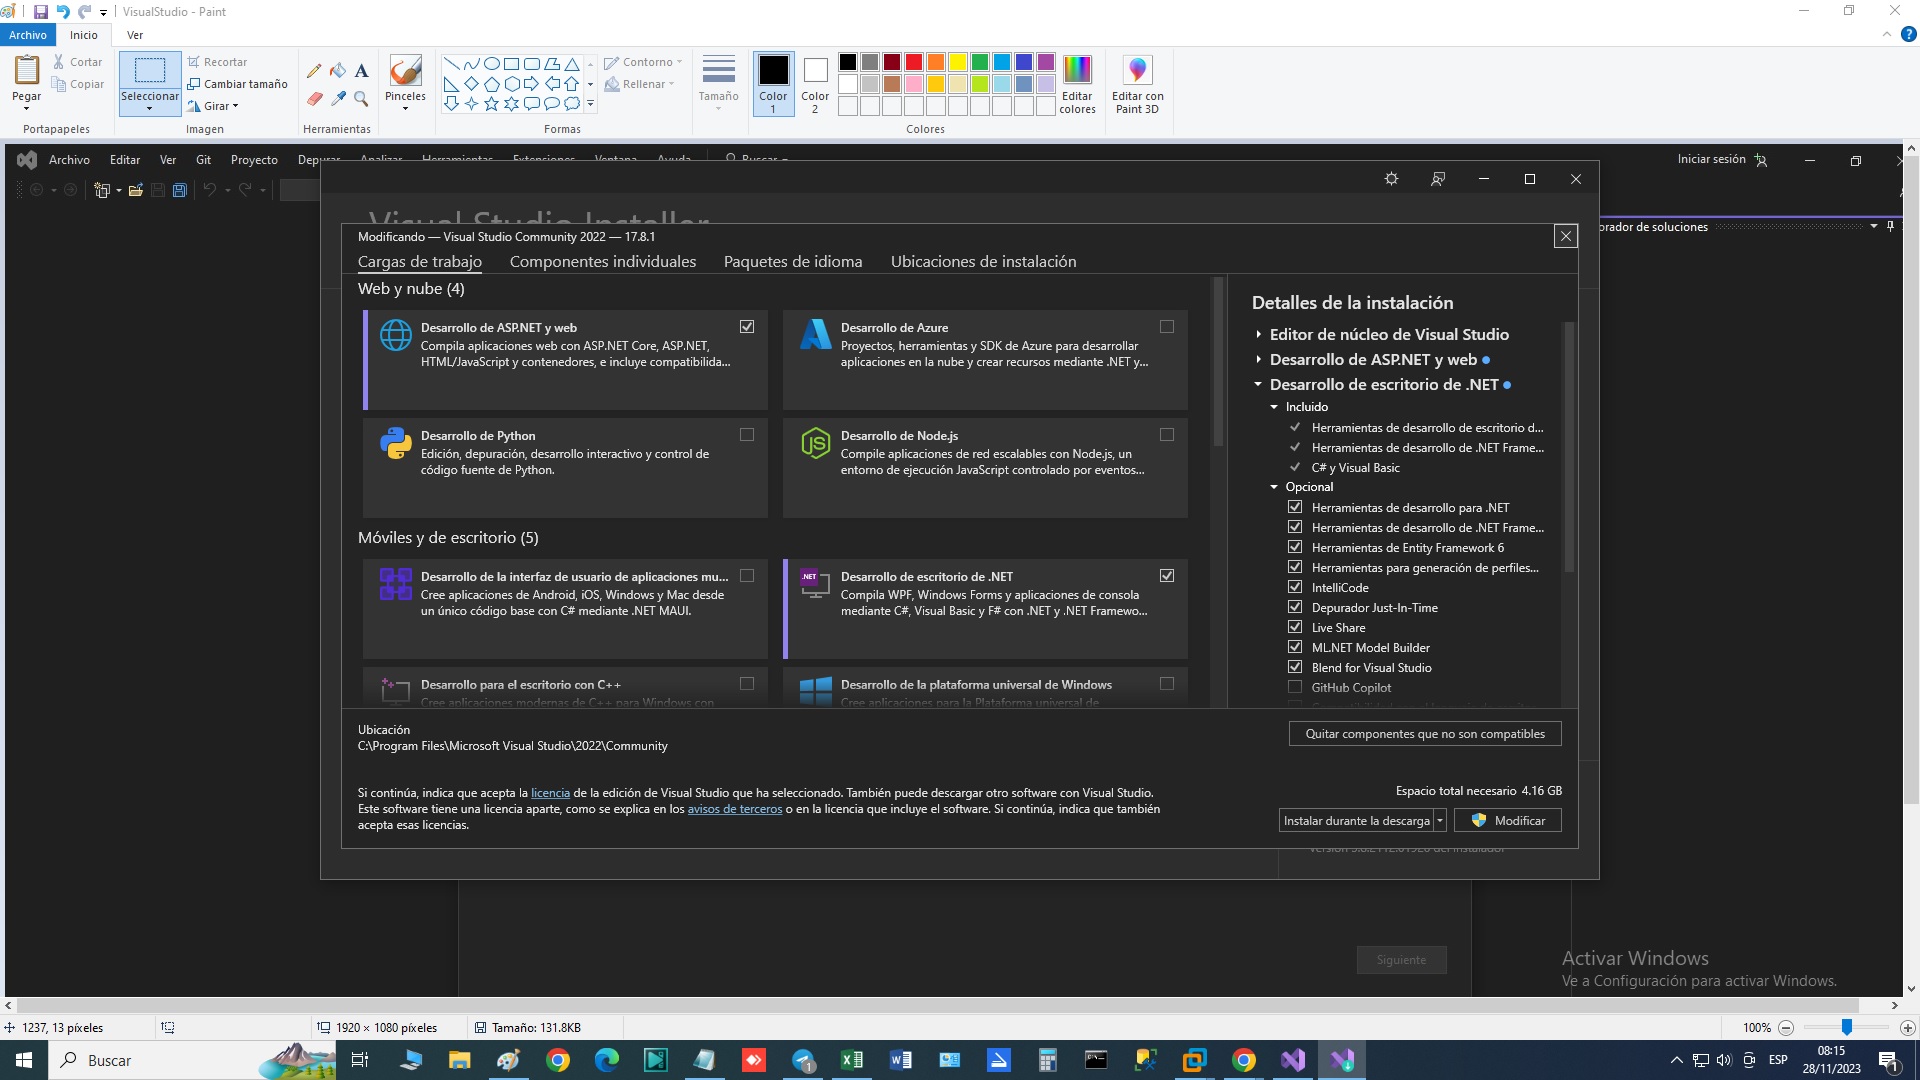Open Editar con Paint 3D
The image size is (1920, 1080).
1138,84
